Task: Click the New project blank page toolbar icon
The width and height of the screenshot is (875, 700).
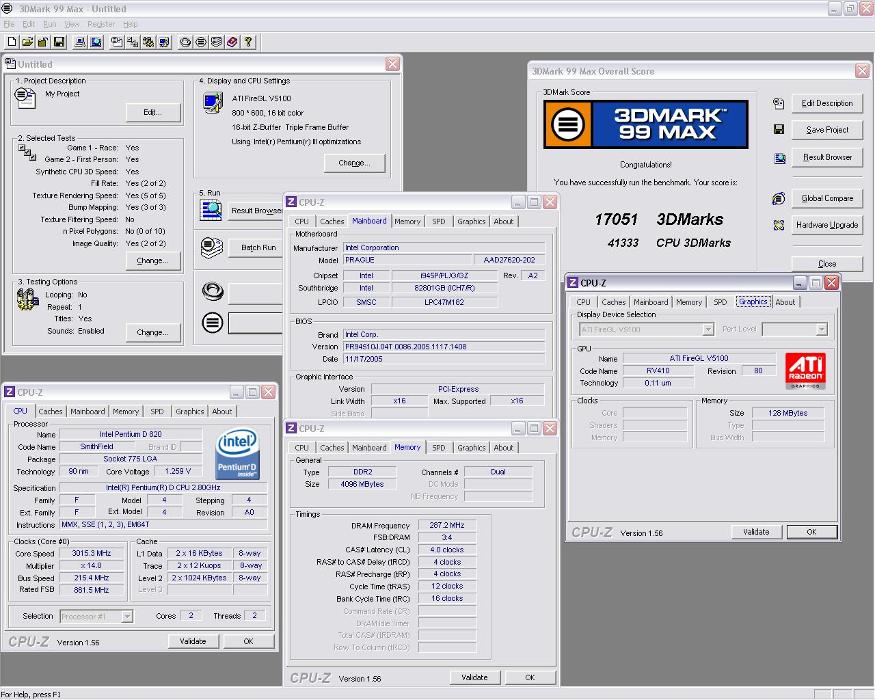Action: coord(12,42)
